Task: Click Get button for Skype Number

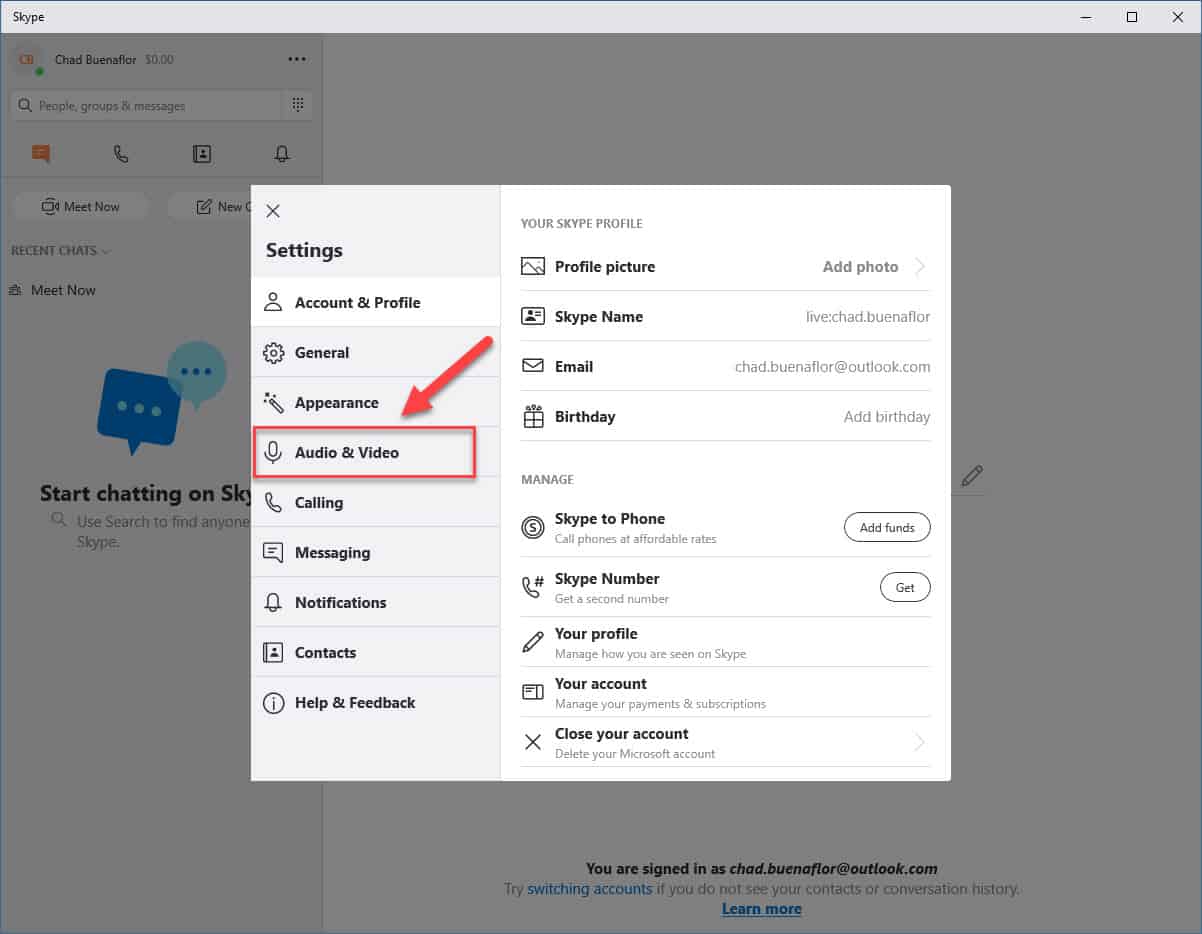Action: click(905, 587)
